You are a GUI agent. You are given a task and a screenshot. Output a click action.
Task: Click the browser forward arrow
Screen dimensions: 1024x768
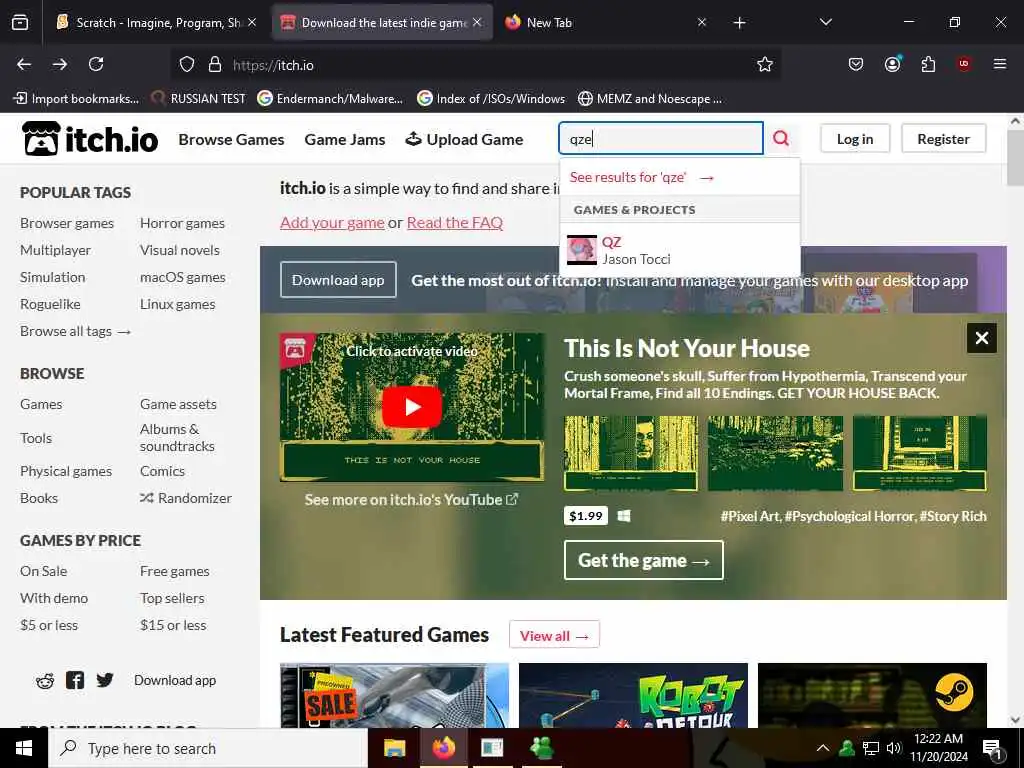[x=60, y=64]
